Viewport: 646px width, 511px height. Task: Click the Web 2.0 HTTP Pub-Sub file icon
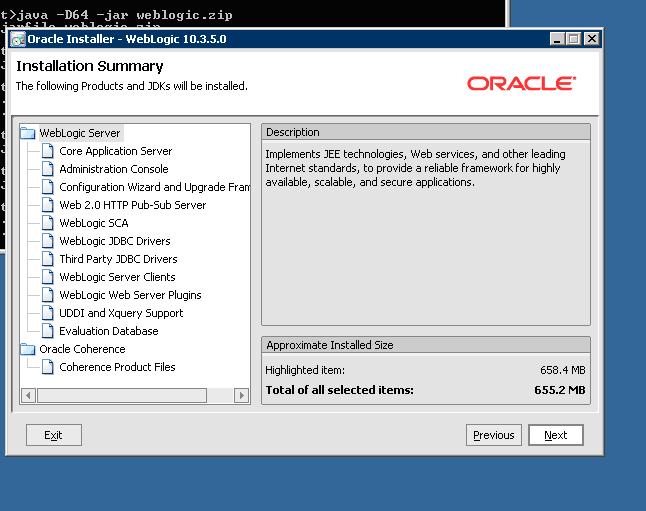[x=47, y=205]
